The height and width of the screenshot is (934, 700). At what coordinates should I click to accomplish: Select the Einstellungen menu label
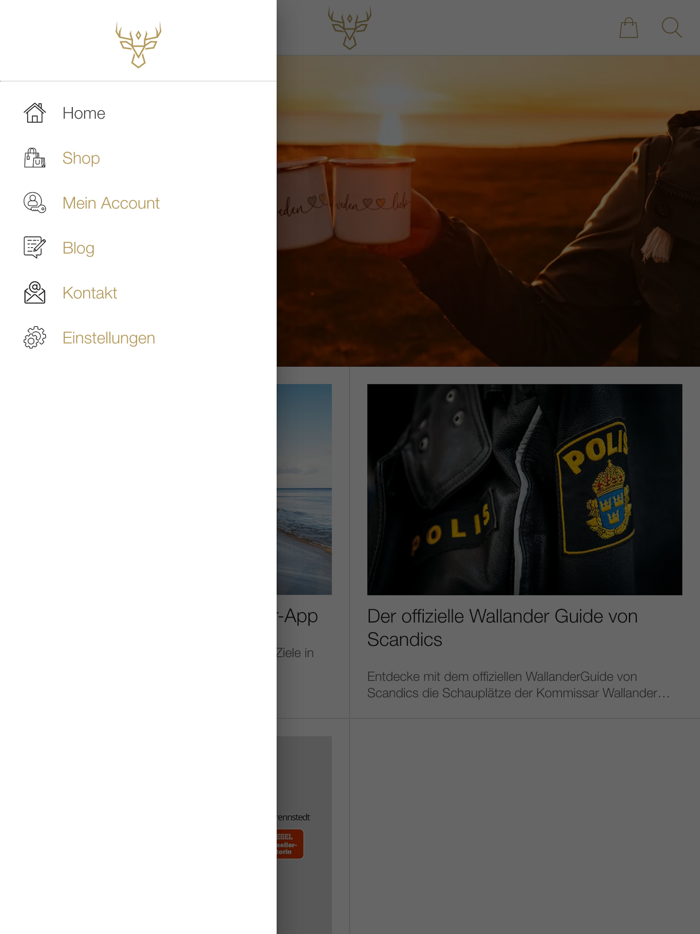point(109,338)
